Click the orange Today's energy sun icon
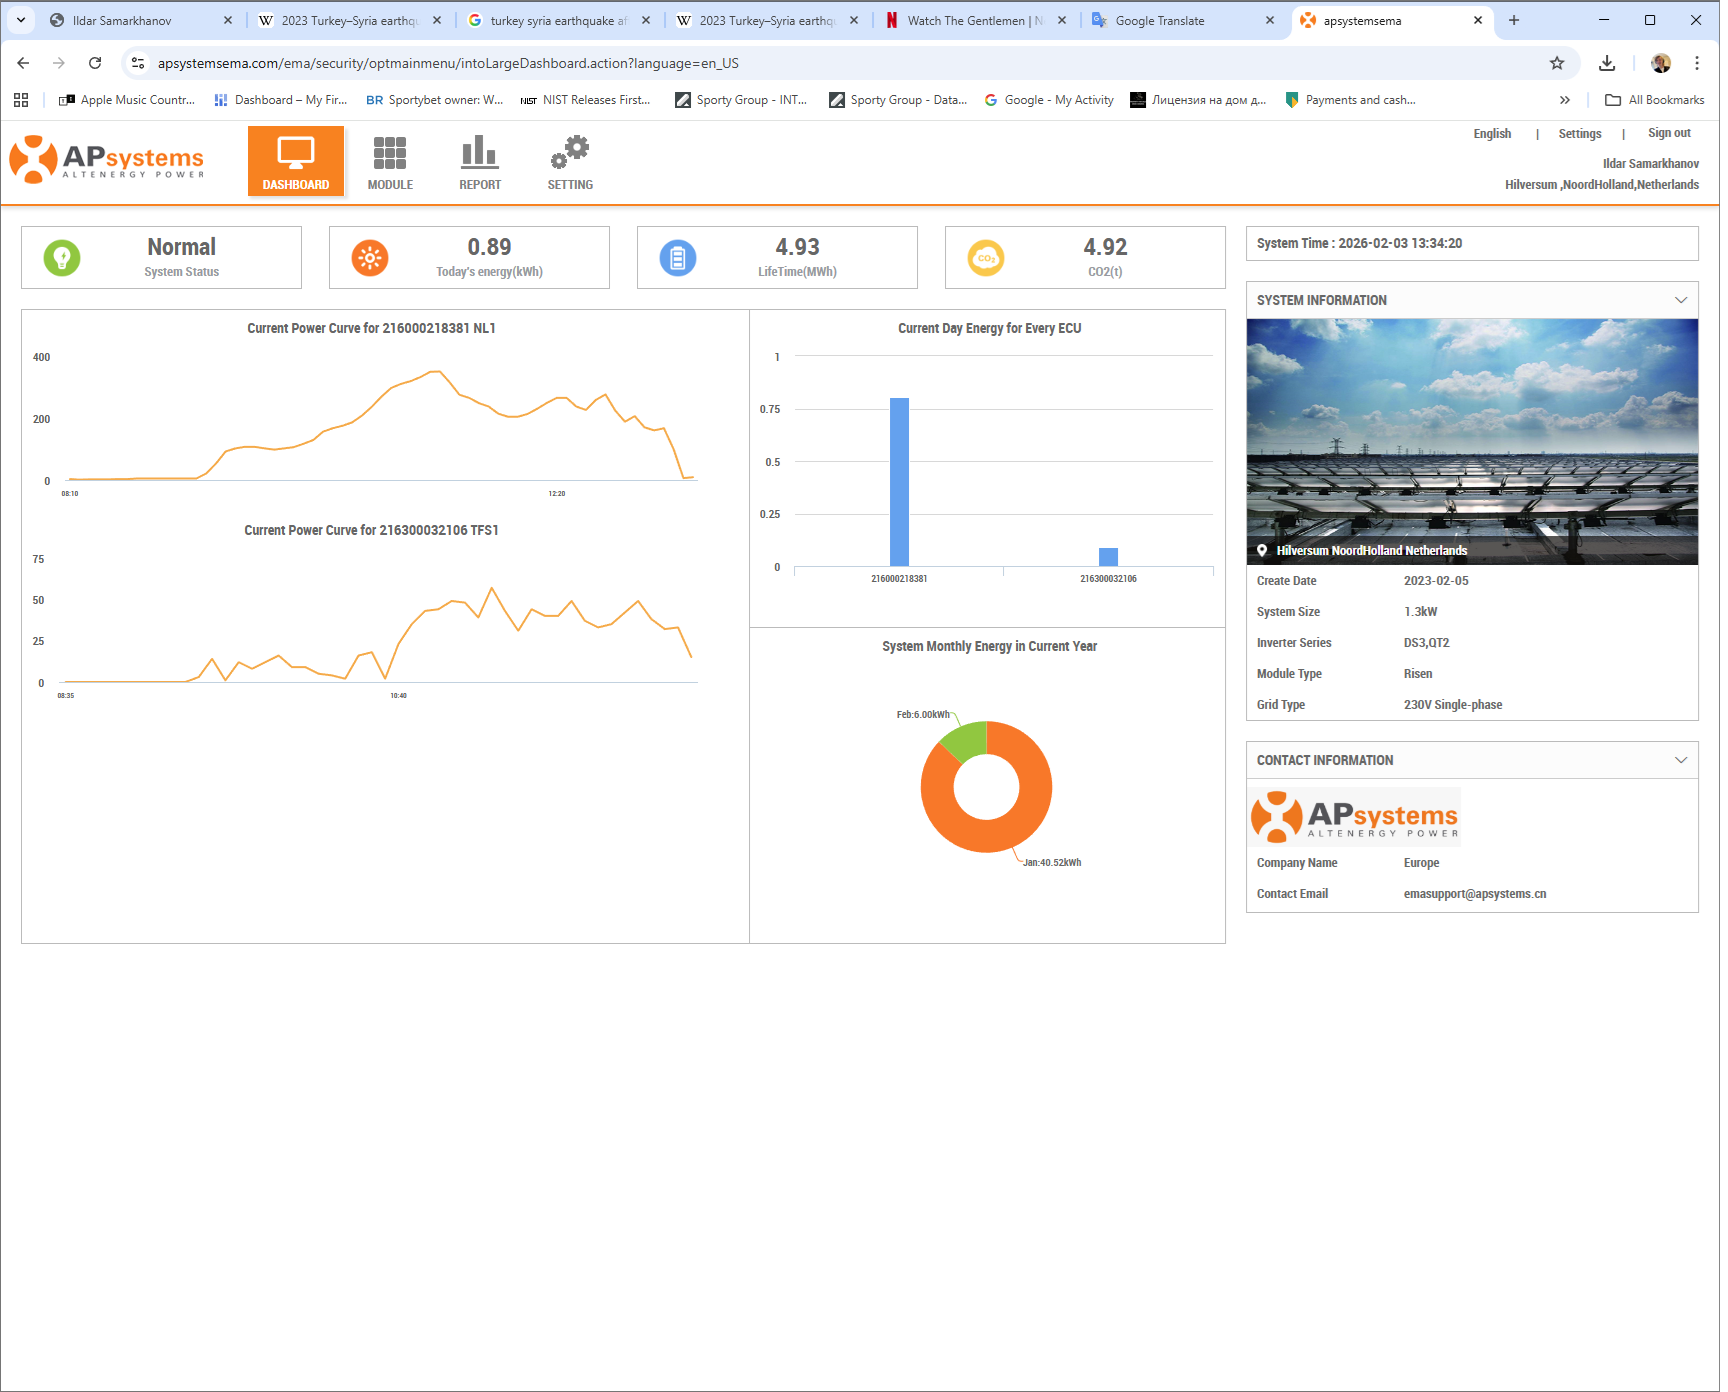The height and width of the screenshot is (1392, 1728). point(370,258)
